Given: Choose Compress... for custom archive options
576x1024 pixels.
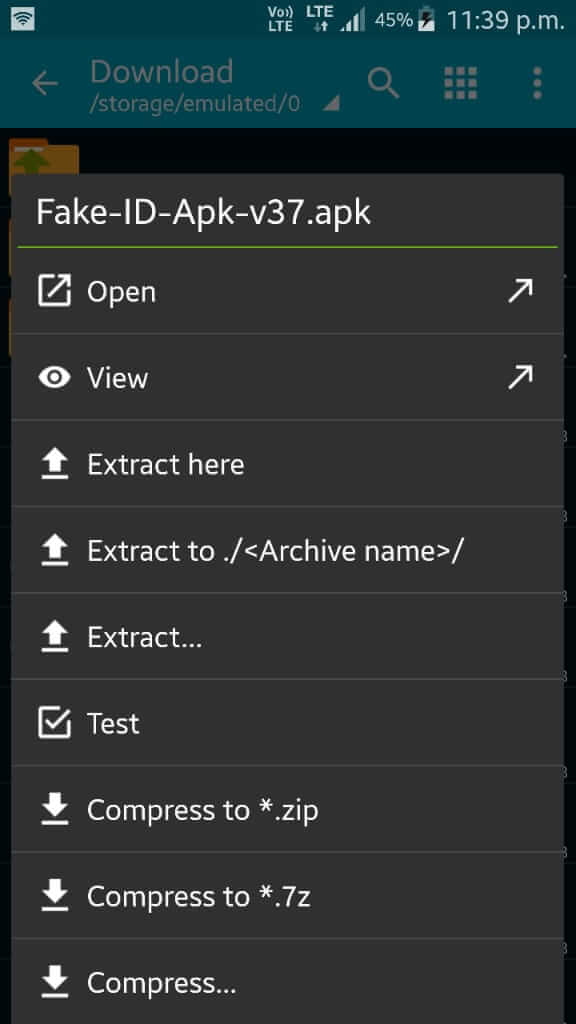Looking at the screenshot, I should tap(160, 982).
